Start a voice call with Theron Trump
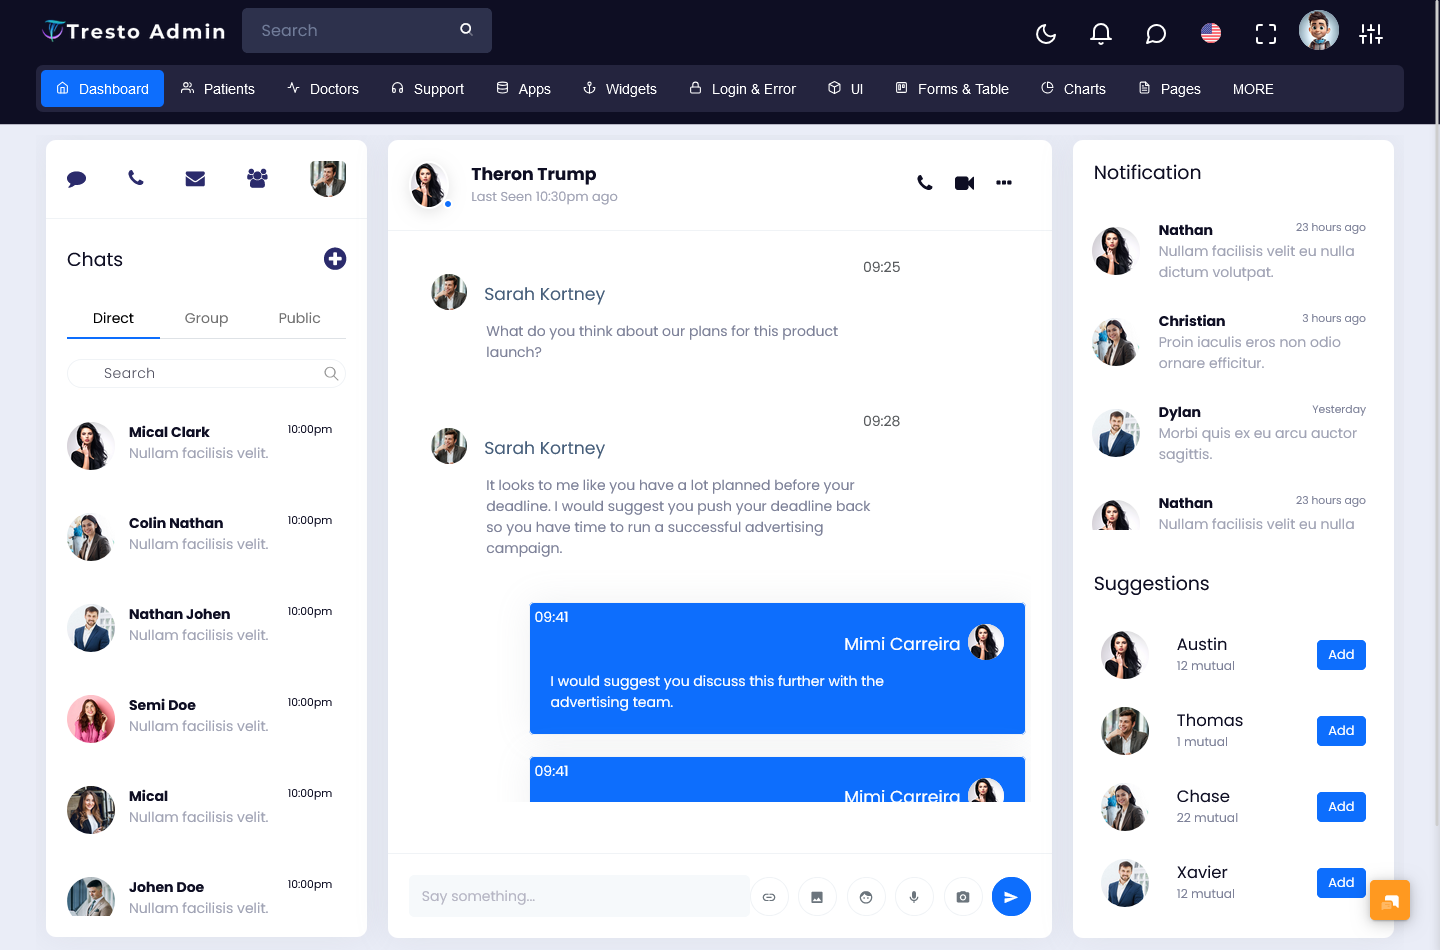Viewport: 1440px width, 950px height. click(923, 183)
